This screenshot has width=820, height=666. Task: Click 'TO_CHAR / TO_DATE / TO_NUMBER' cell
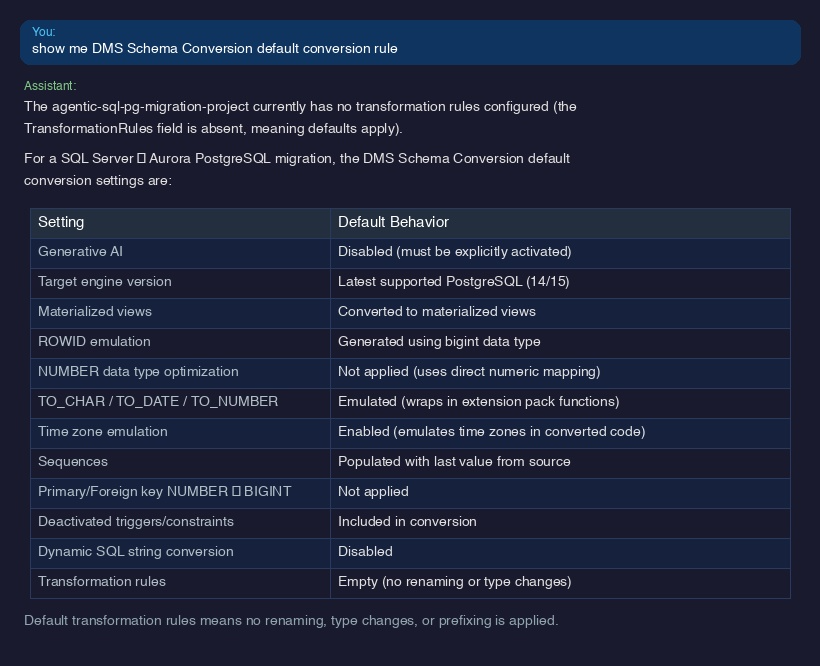[180, 403]
